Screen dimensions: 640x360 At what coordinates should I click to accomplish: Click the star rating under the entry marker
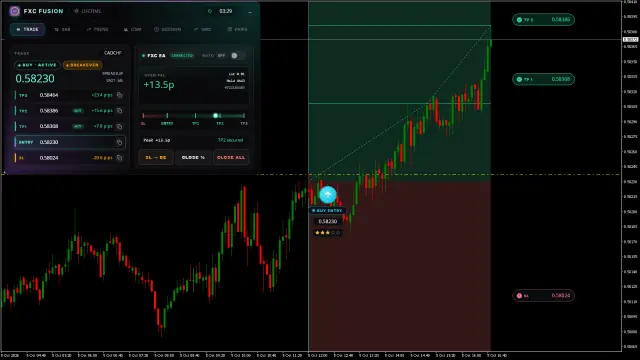click(x=328, y=233)
